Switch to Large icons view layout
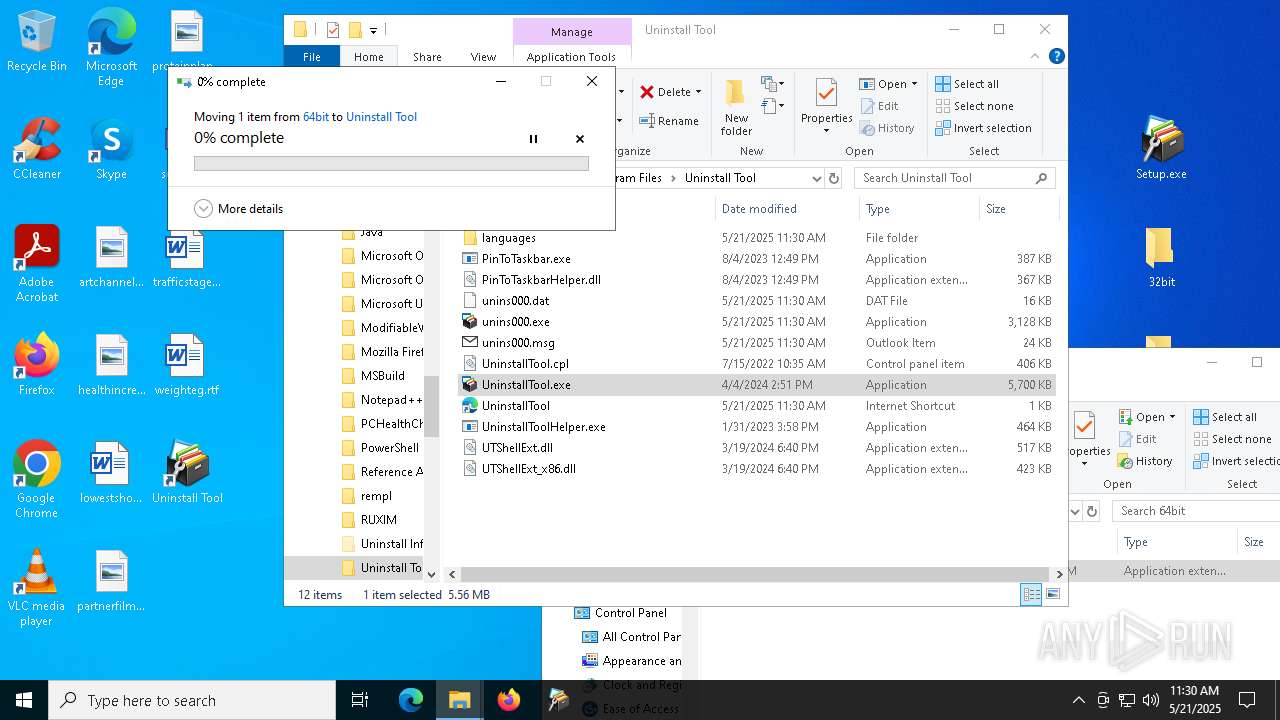The width and height of the screenshot is (1280, 720). click(1052, 595)
